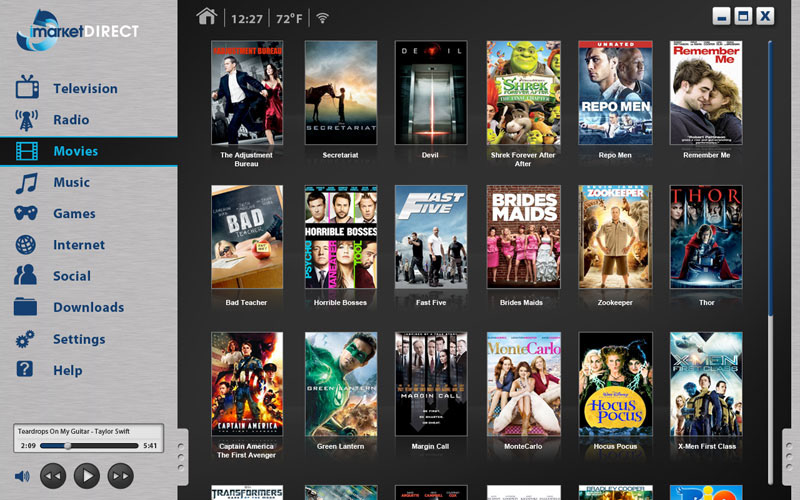Click the Games controller icon
Image resolution: width=800 pixels, height=500 pixels.
tap(26, 213)
